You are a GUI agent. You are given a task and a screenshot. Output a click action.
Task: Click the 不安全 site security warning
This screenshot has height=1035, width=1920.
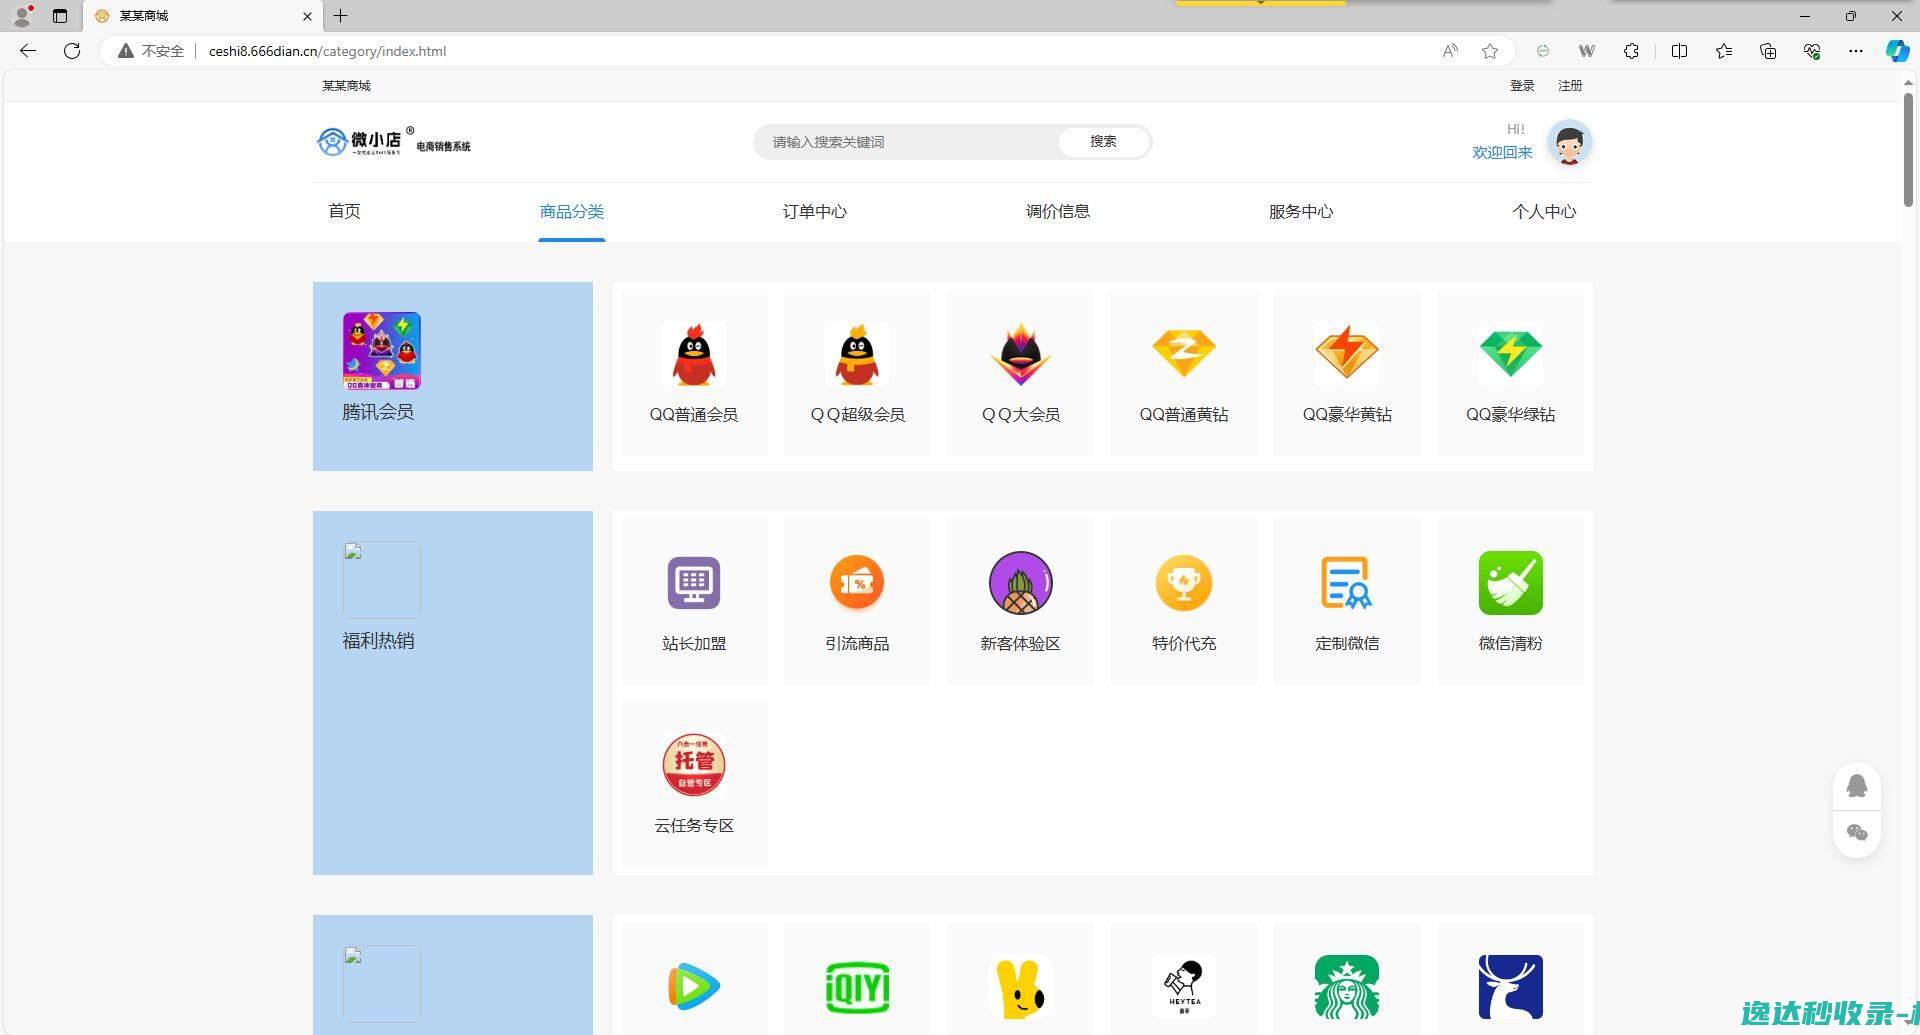coord(151,51)
